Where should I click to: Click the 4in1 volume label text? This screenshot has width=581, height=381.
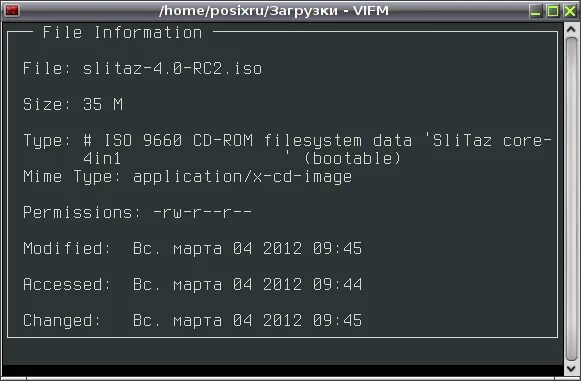coord(102,159)
